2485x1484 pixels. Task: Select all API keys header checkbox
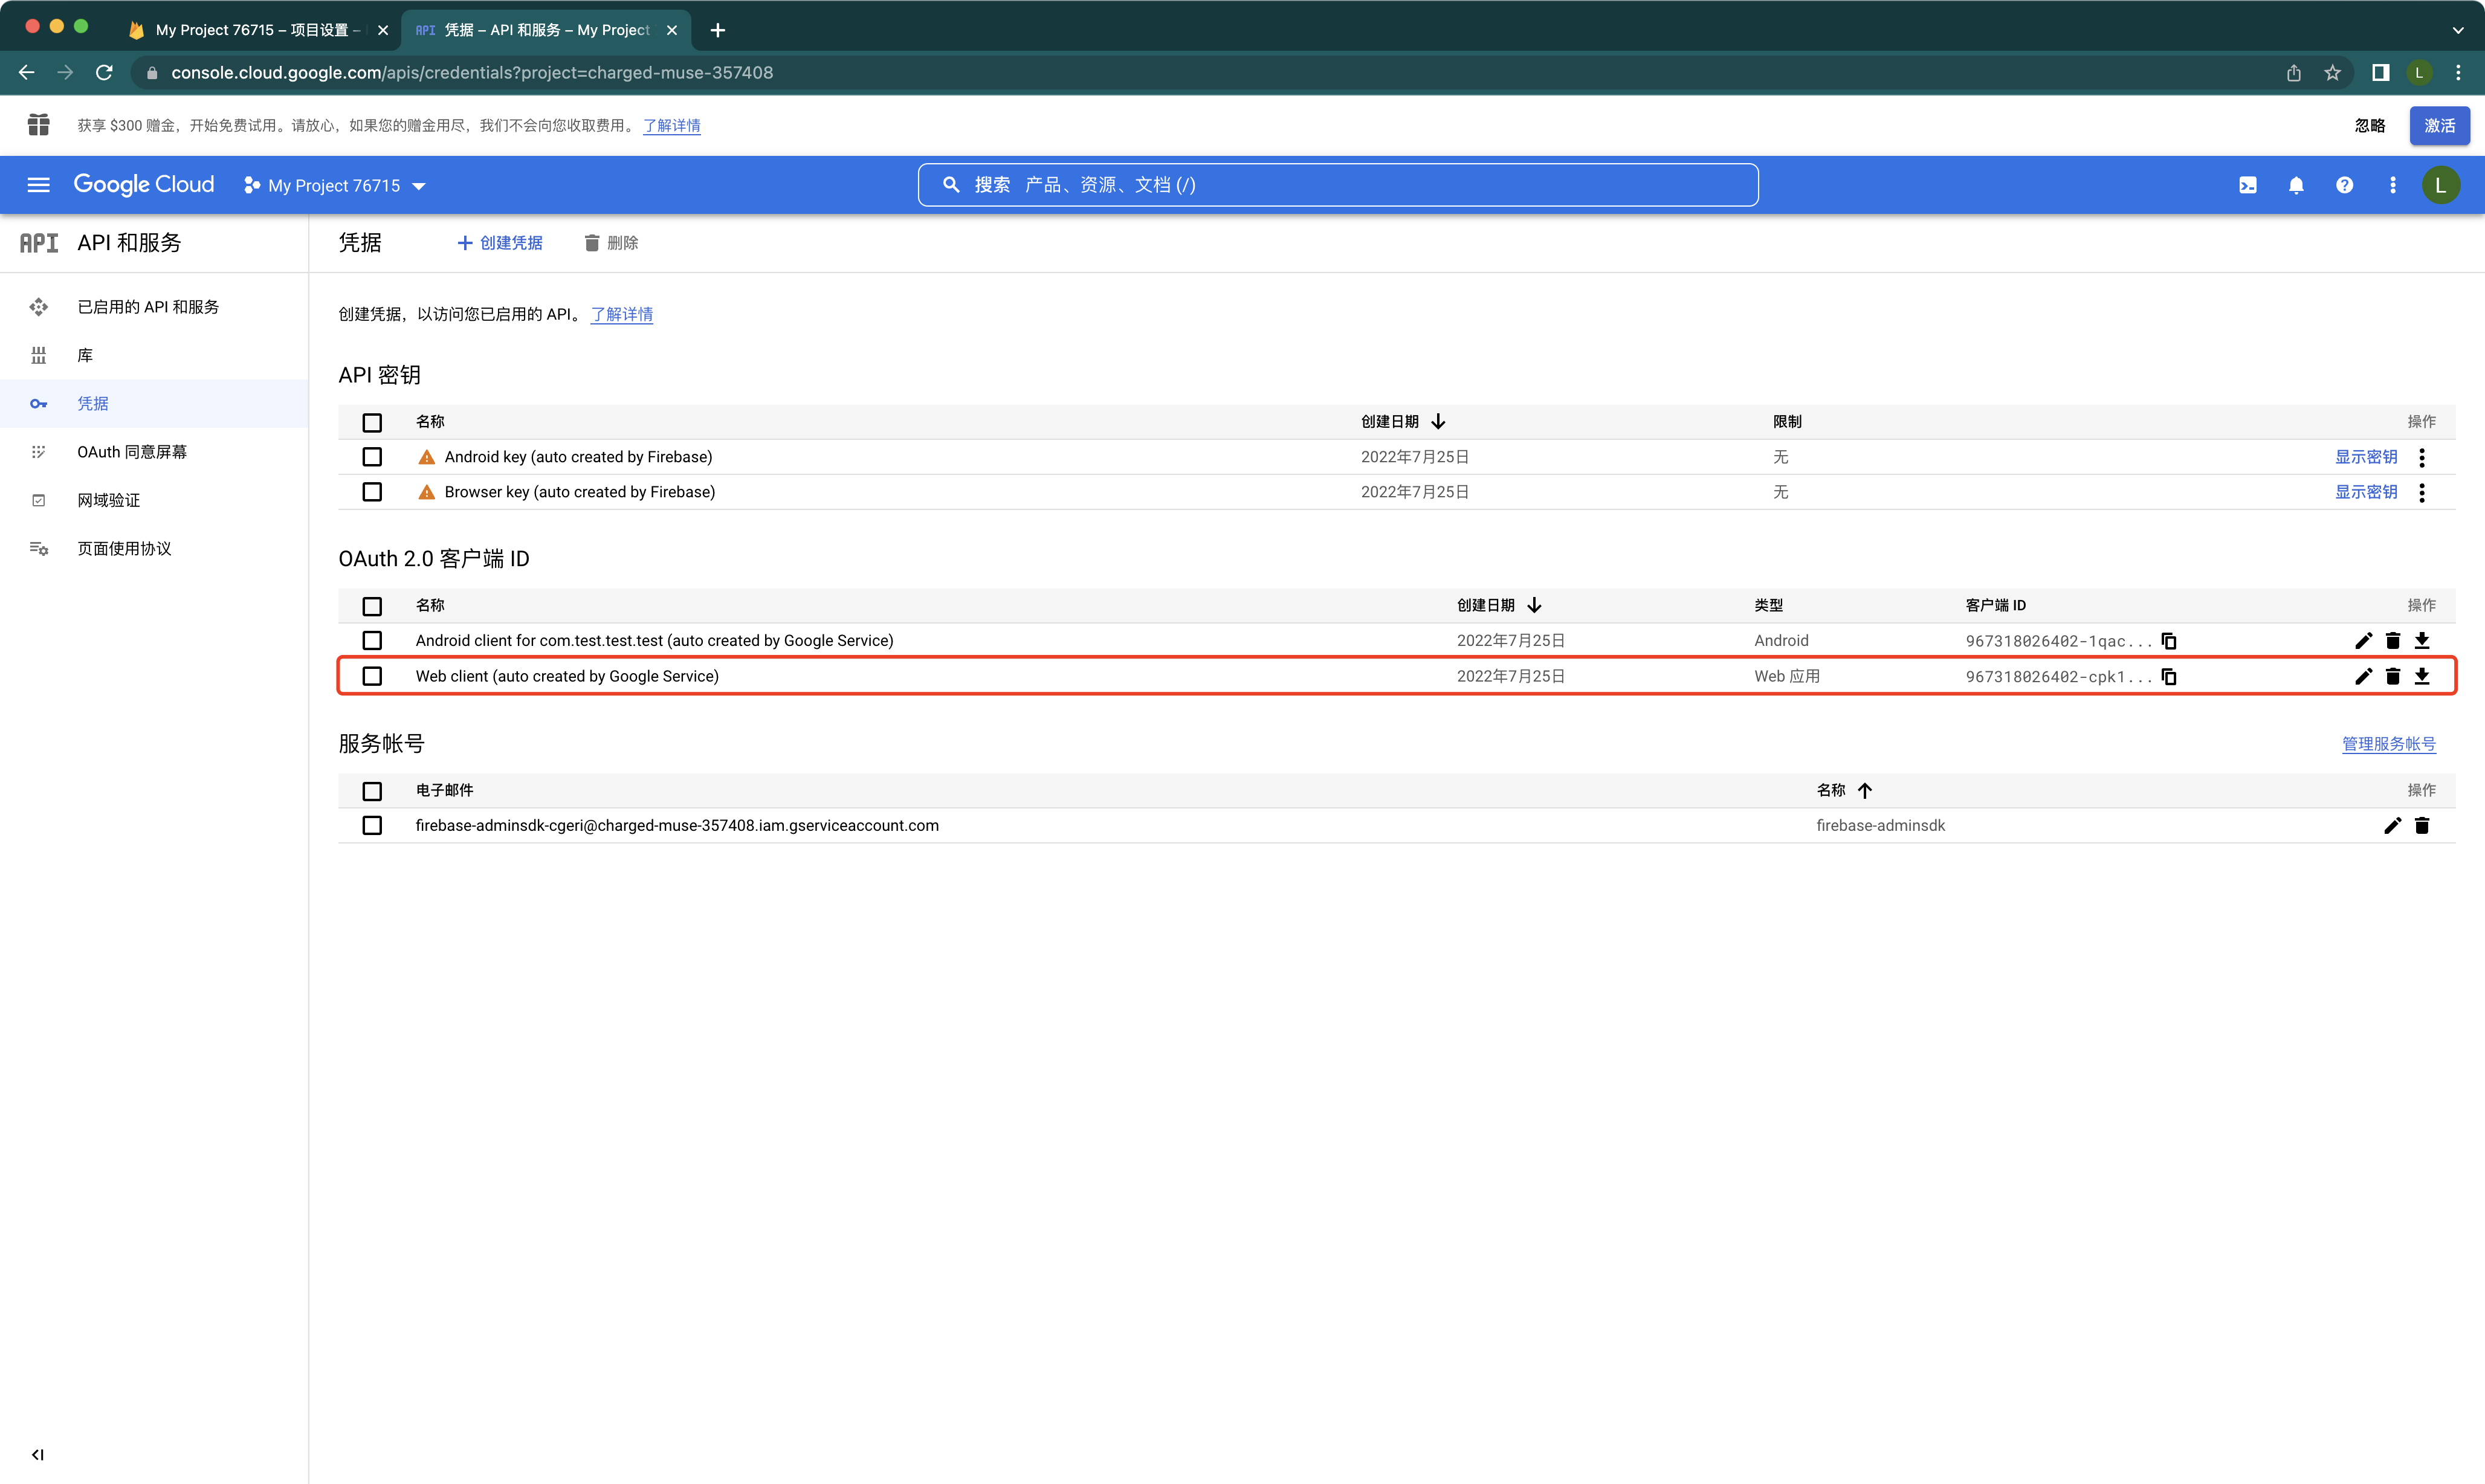click(372, 423)
